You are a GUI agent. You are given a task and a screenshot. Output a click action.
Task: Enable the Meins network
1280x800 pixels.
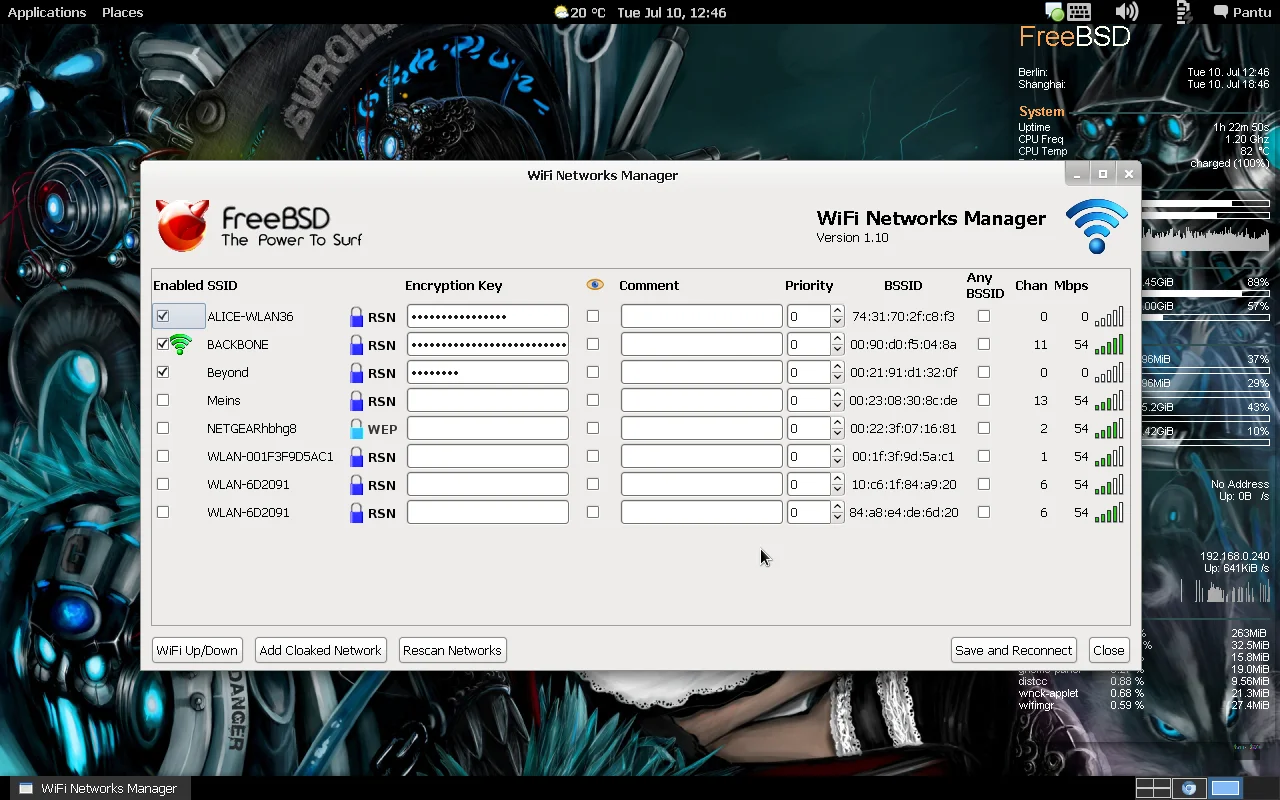coord(163,400)
